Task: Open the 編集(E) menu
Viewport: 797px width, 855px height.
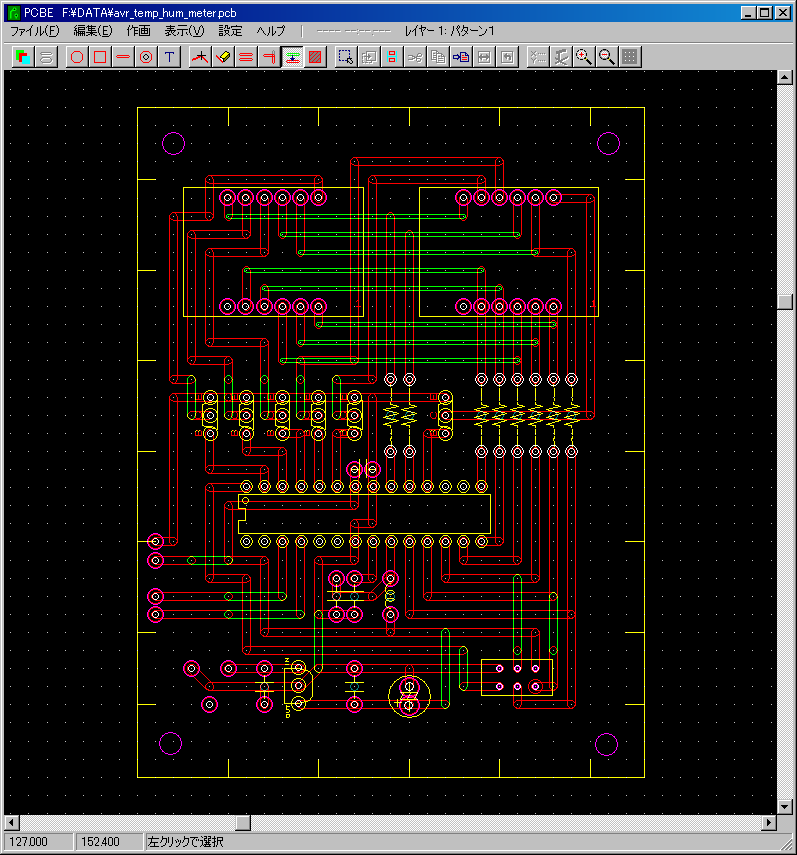Action: 93,31
